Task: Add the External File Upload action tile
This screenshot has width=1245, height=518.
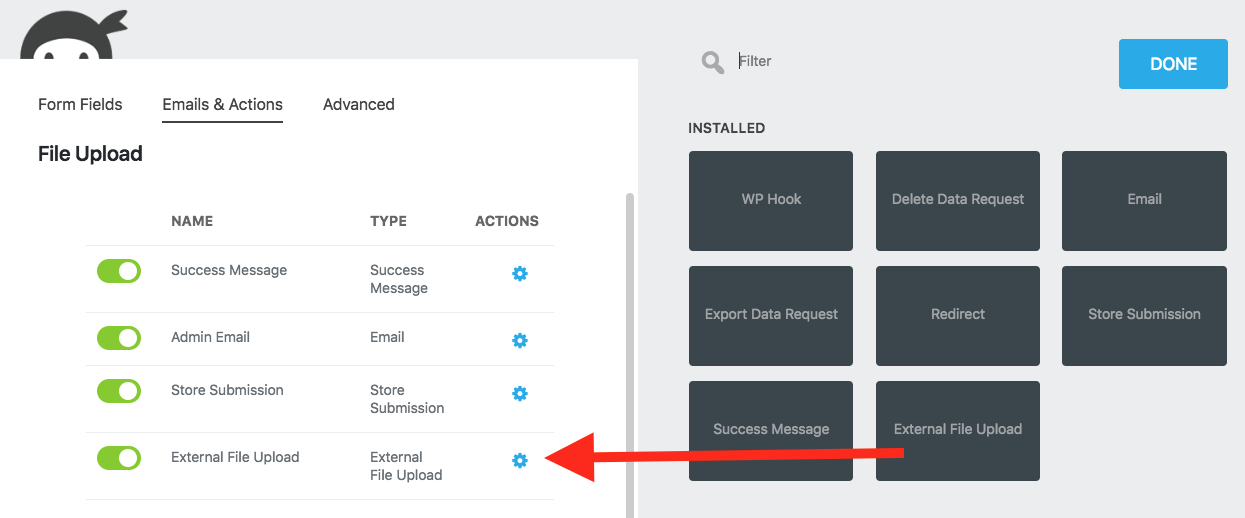Action: (x=958, y=430)
